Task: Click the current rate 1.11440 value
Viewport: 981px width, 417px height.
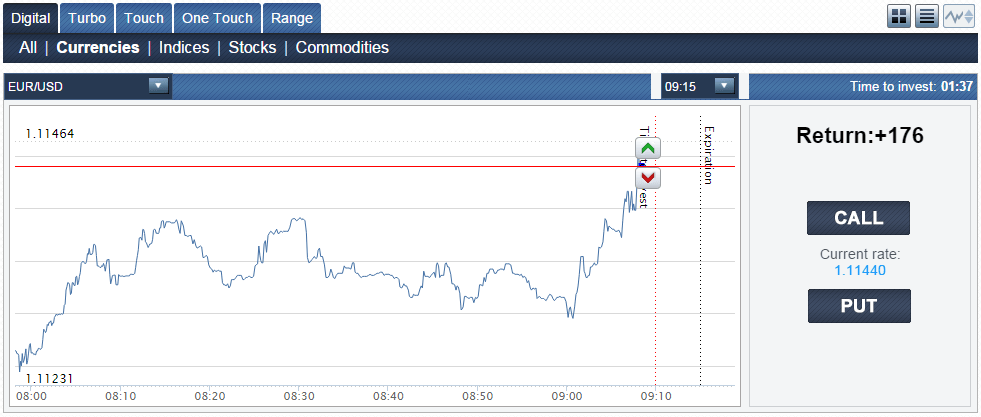Action: point(860,270)
